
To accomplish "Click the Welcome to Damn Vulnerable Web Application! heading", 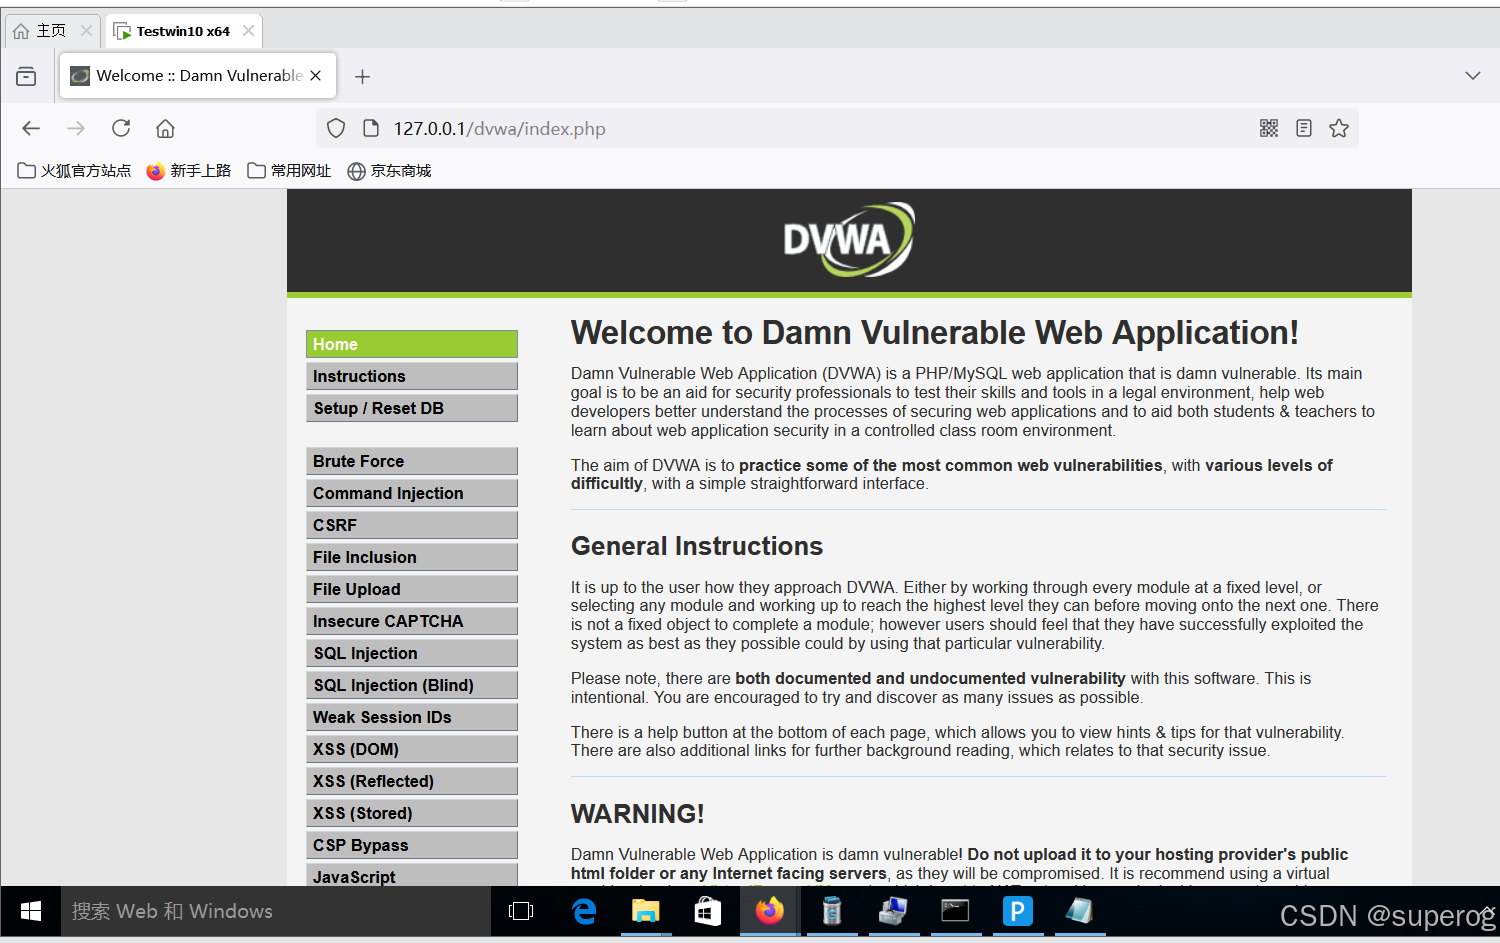I will pyautogui.click(x=935, y=332).
